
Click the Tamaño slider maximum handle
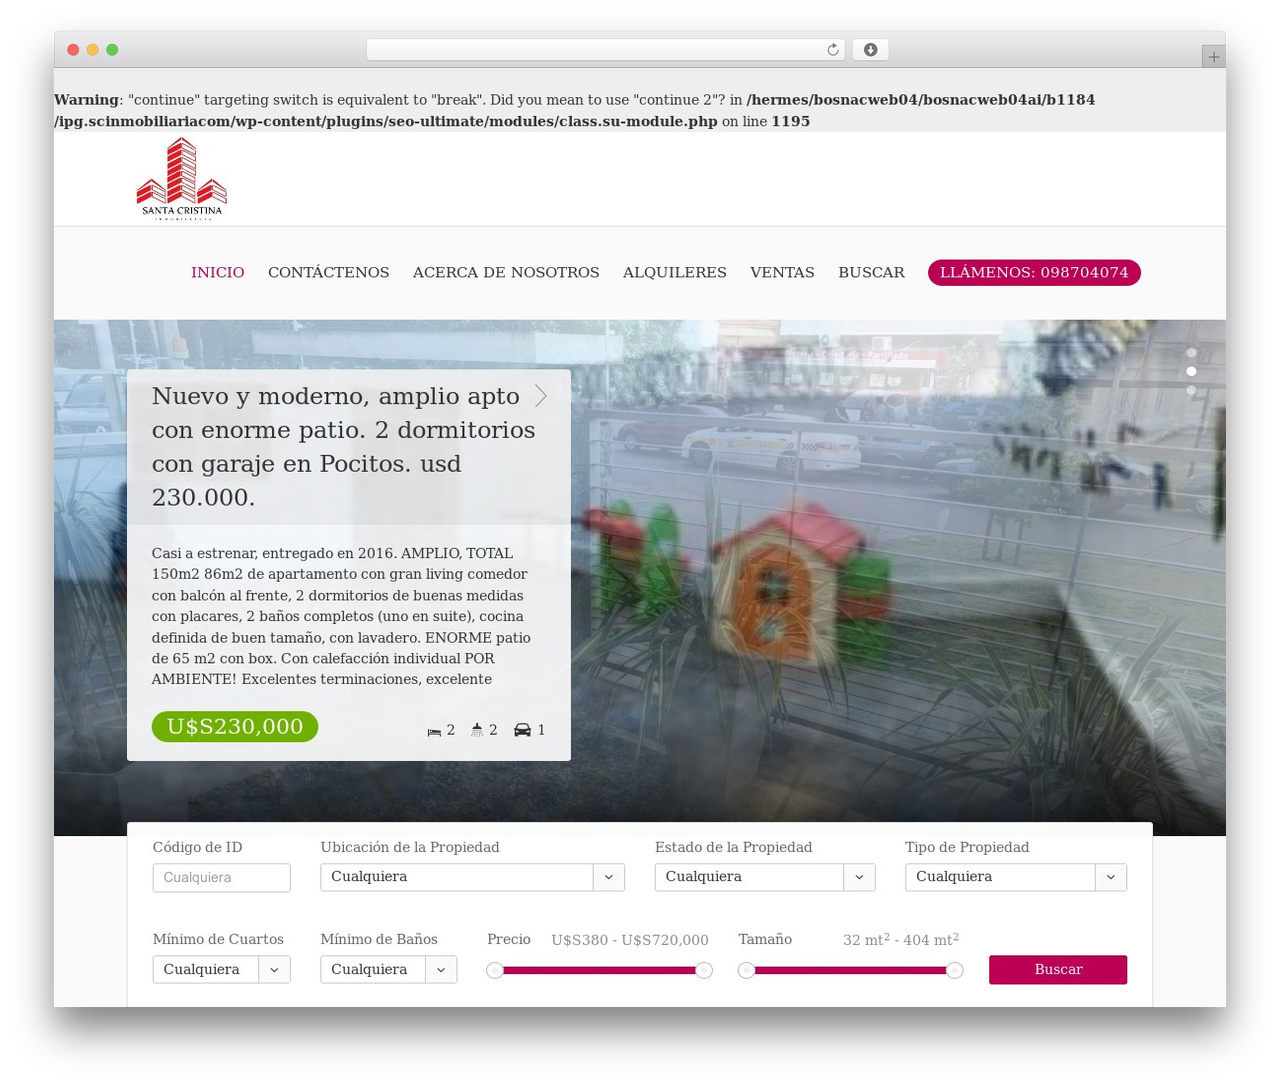point(955,970)
